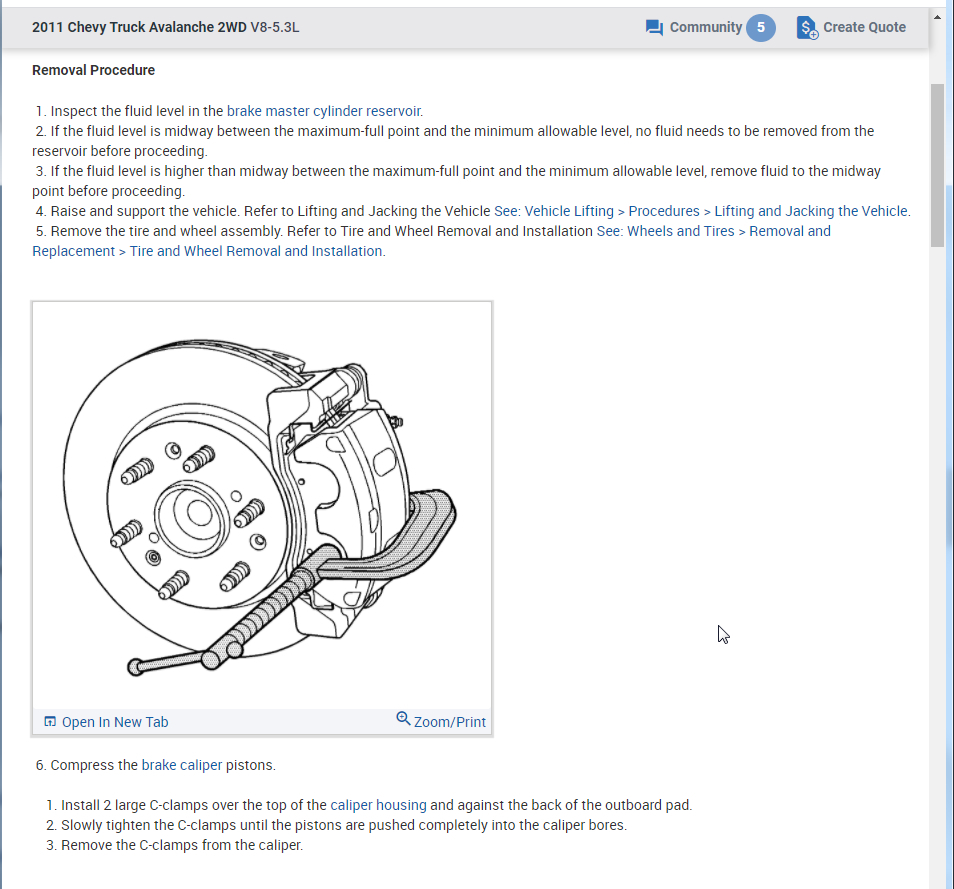Click Create Quote label
954x889 pixels.
pyautogui.click(x=864, y=27)
